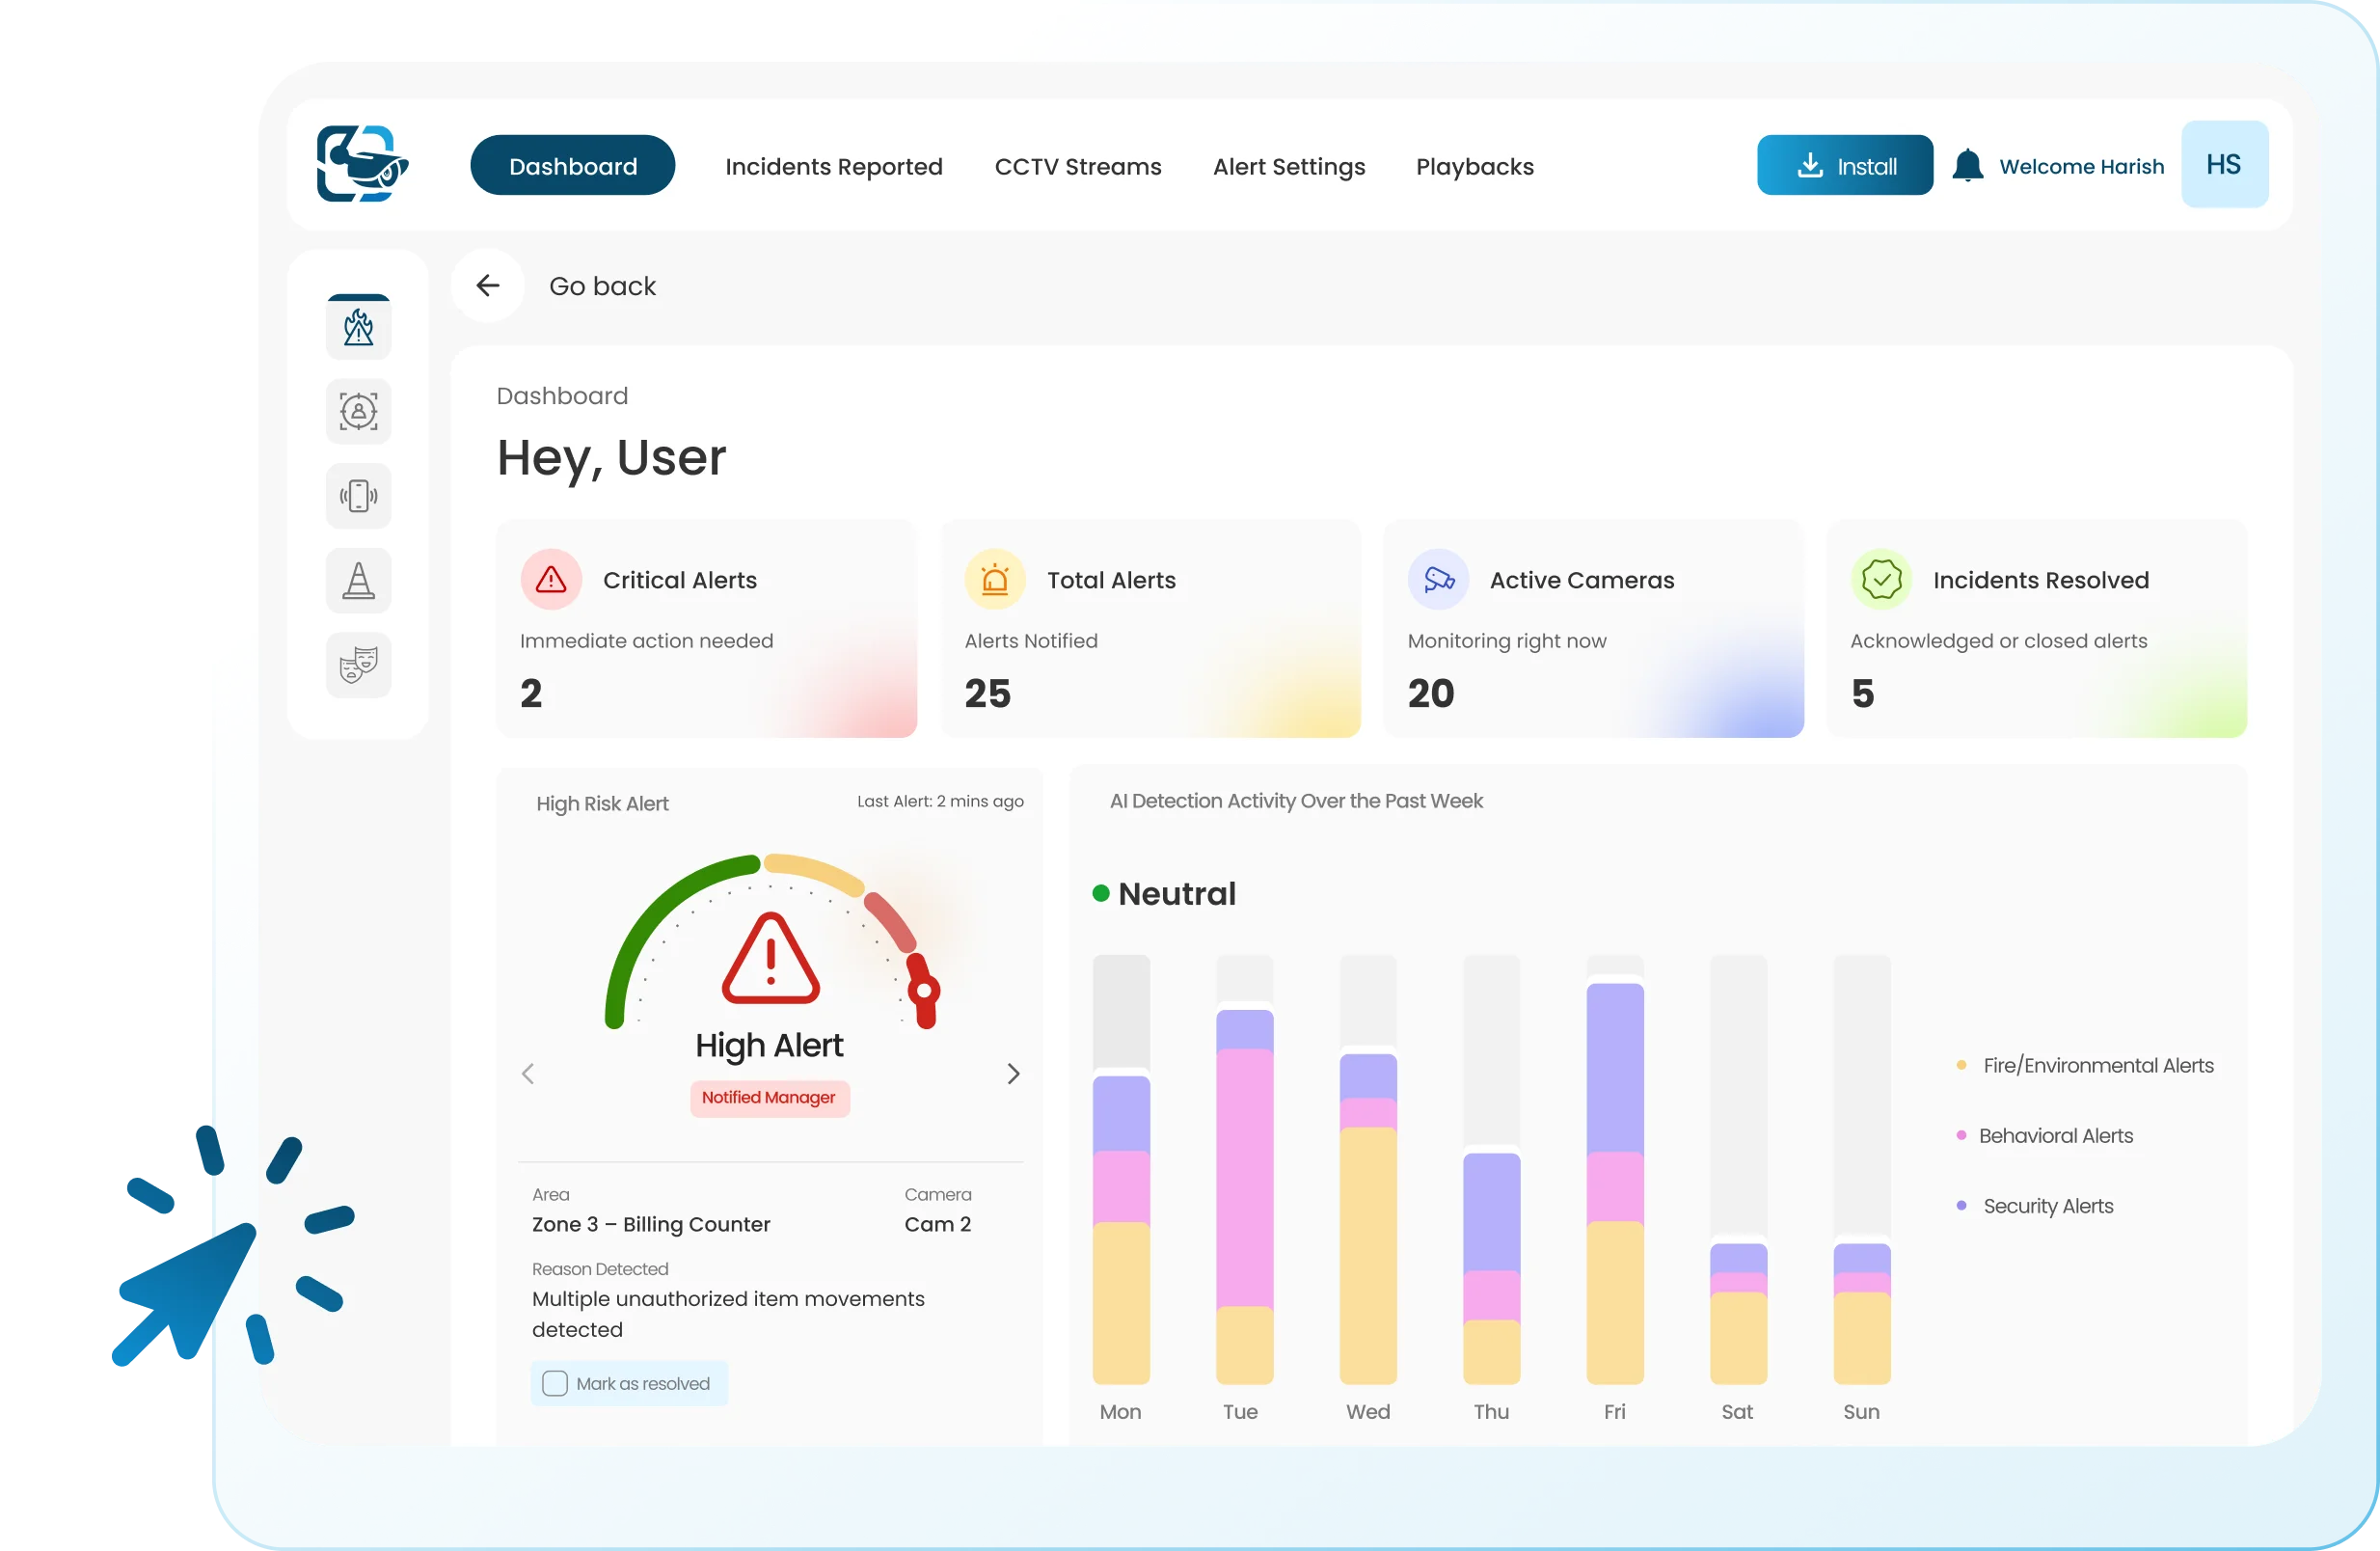2380x1551 pixels.
Task: Click the notification bell icon
Action: click(1967, 166)
